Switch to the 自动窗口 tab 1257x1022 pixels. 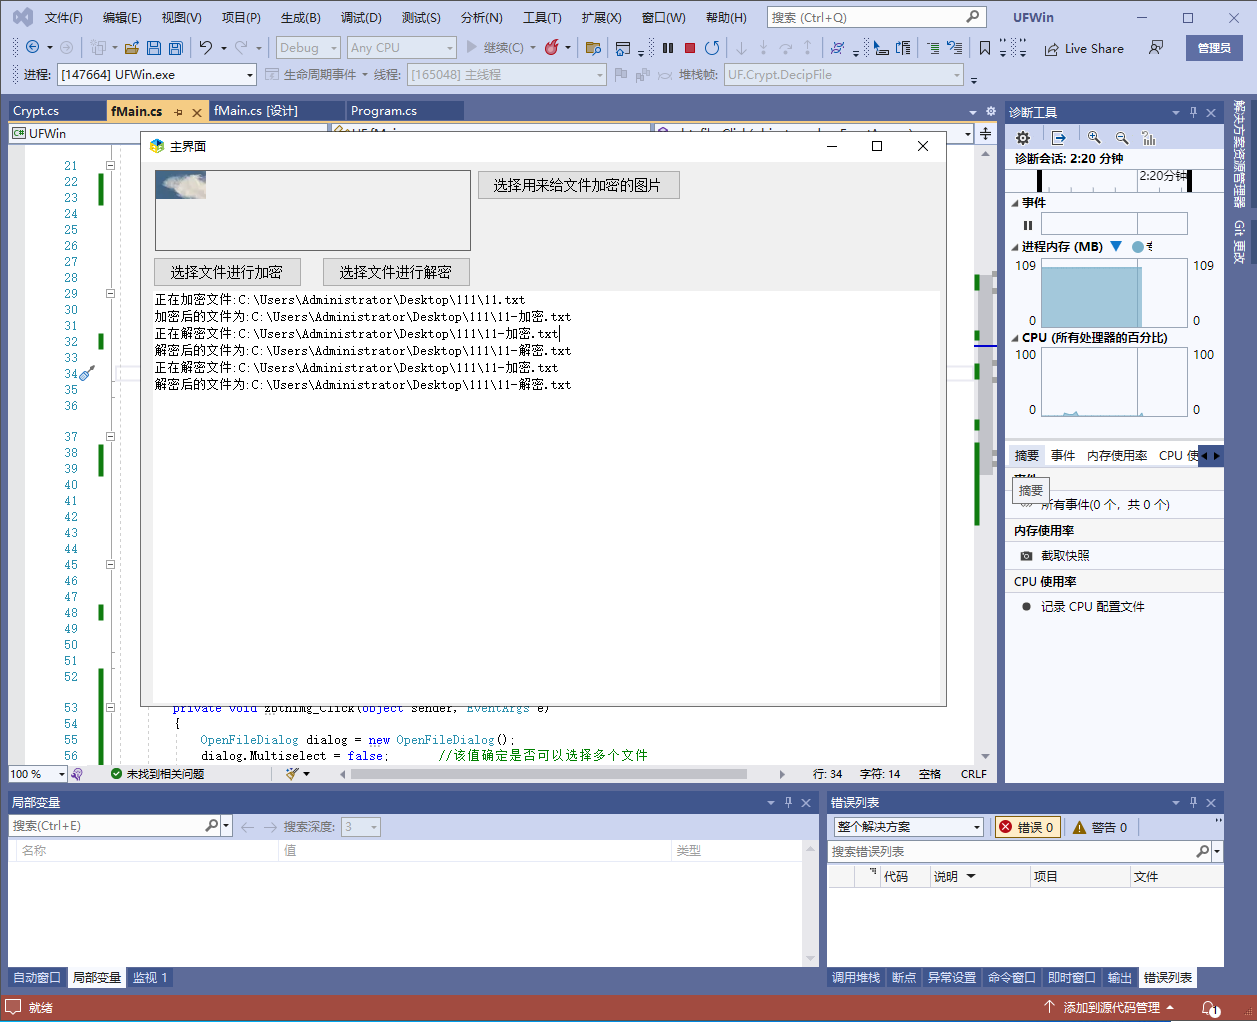pos(37,977)
